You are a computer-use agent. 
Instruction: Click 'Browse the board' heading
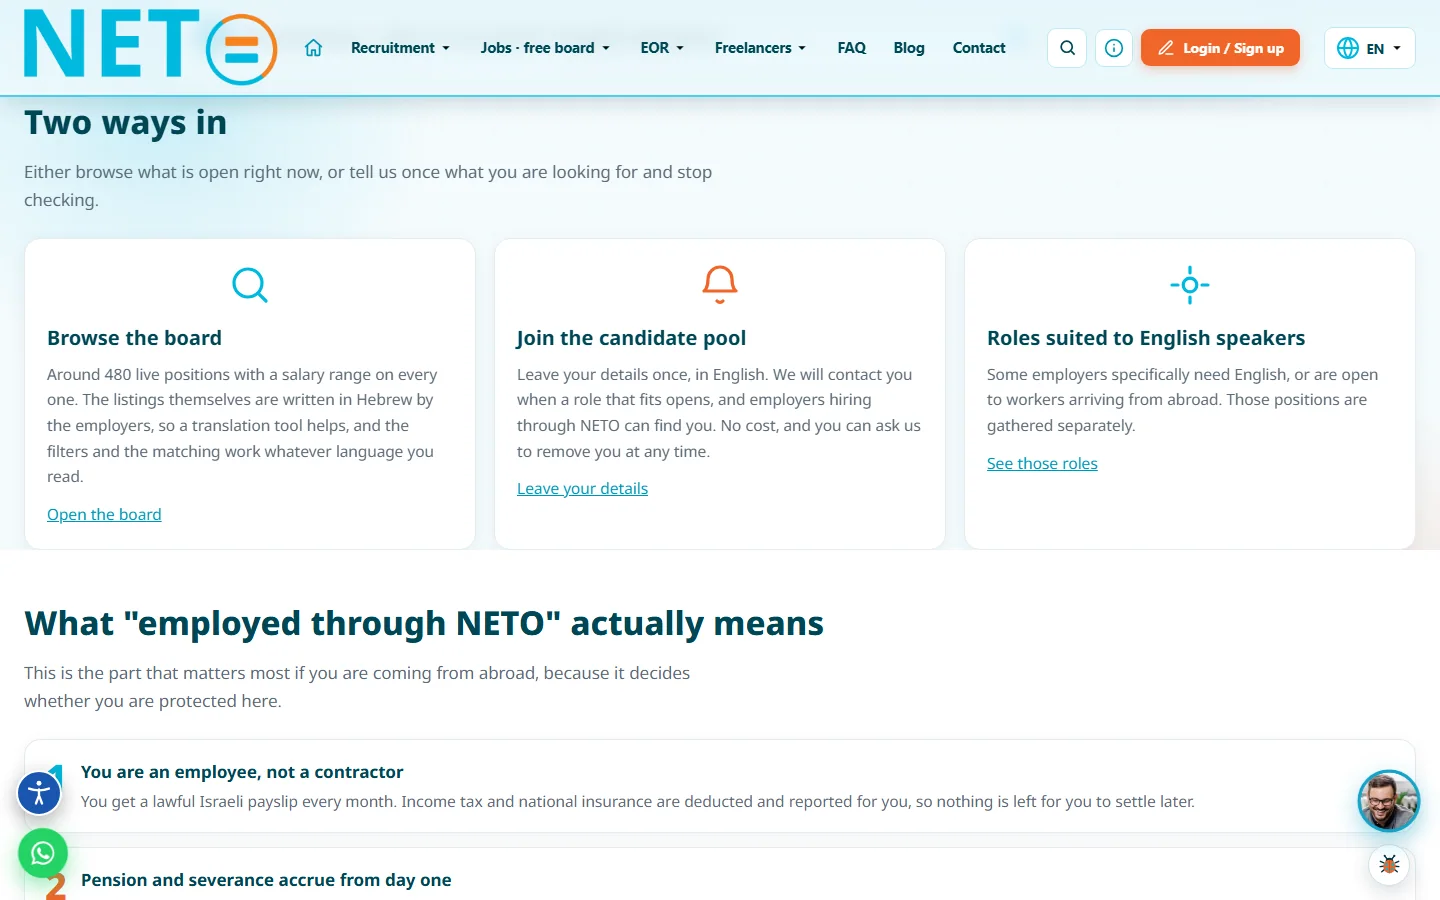pos(134,338)
